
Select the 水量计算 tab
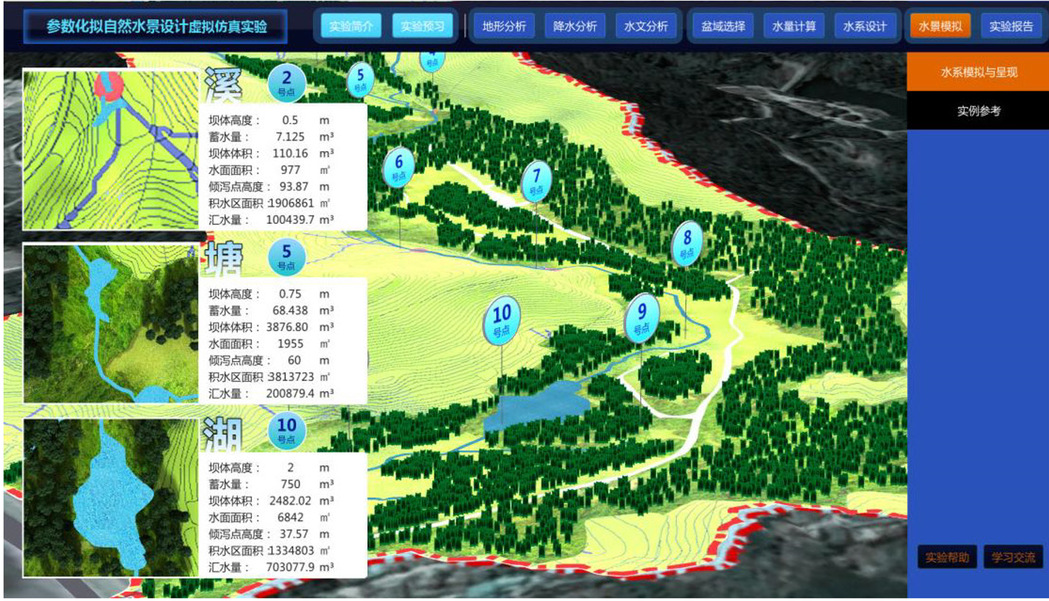[x=794, y=26]
